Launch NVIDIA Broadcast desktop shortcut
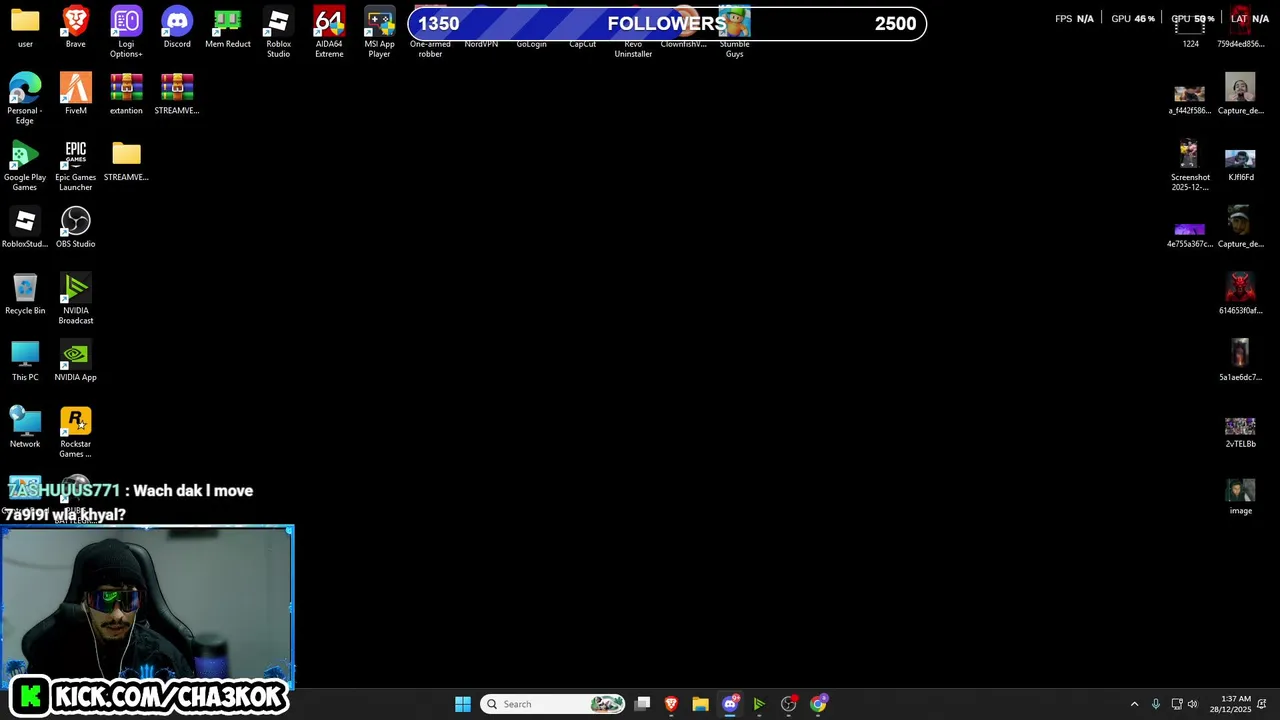1280x720 pixels. click(x=76, y=299)
